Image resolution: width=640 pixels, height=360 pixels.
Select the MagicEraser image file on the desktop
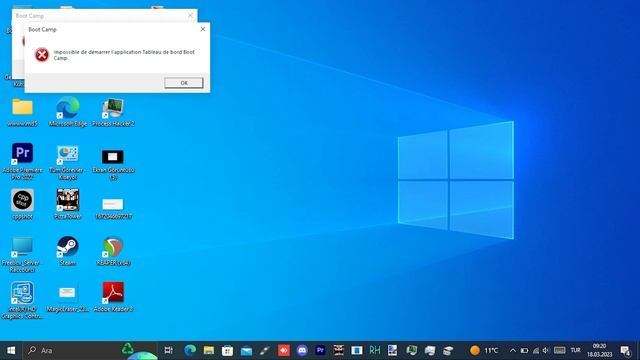coord(67,299)
